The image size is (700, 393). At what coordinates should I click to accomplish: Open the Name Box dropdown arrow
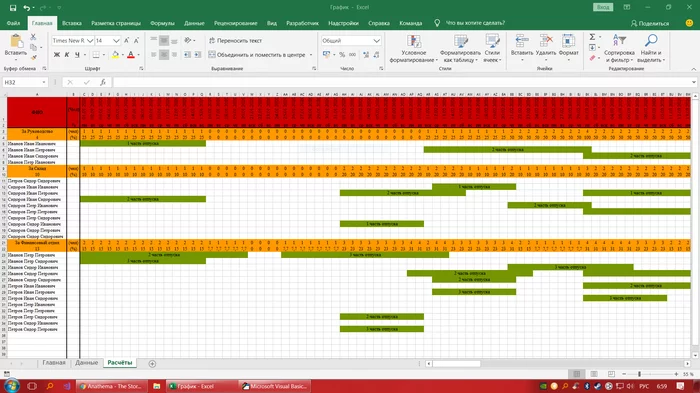tap(44, 82)
